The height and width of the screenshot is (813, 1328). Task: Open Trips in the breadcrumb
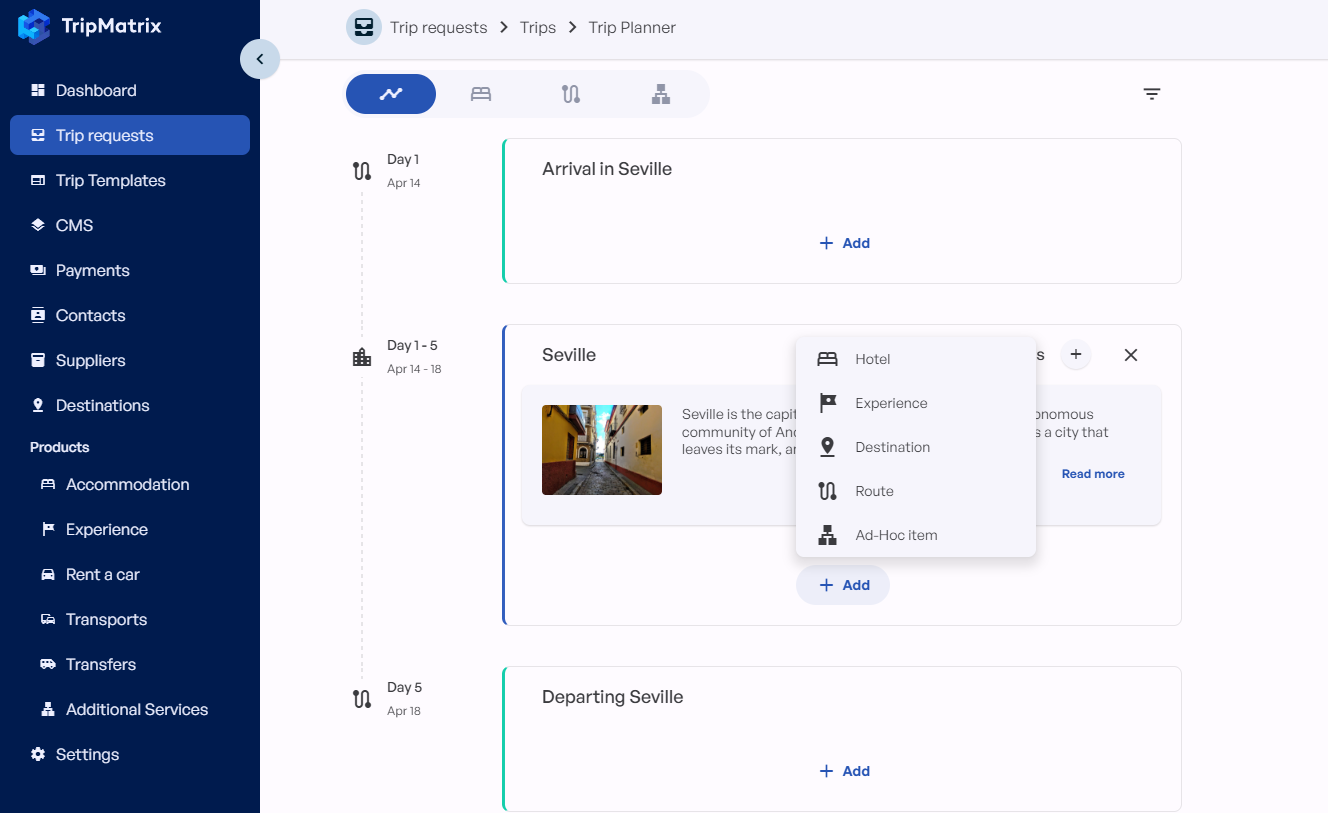point(537,28)
